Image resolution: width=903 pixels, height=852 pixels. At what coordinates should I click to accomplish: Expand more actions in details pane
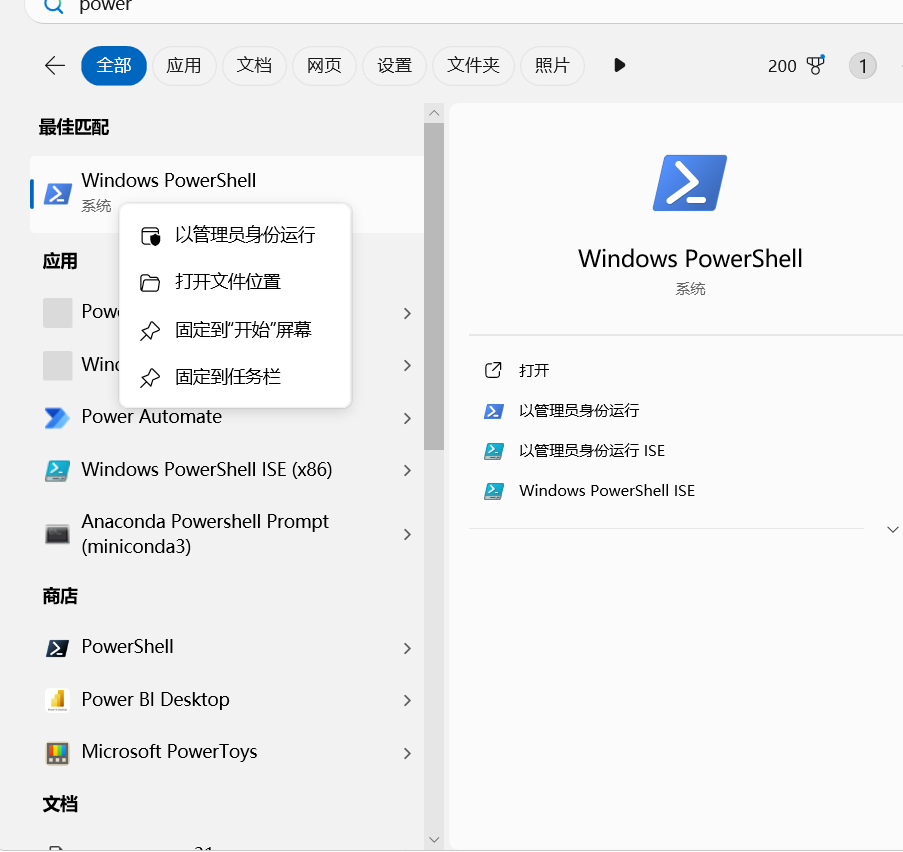pos(892,529)
